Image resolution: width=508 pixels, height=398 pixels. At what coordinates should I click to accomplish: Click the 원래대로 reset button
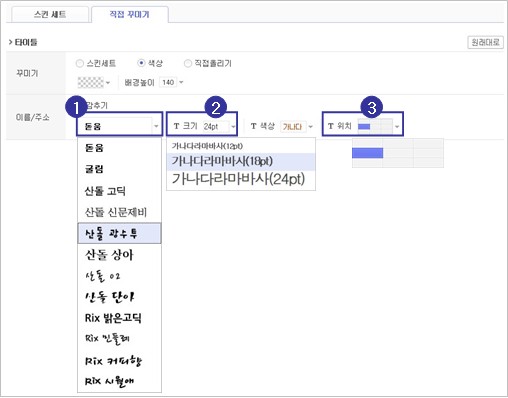[485, 42]
